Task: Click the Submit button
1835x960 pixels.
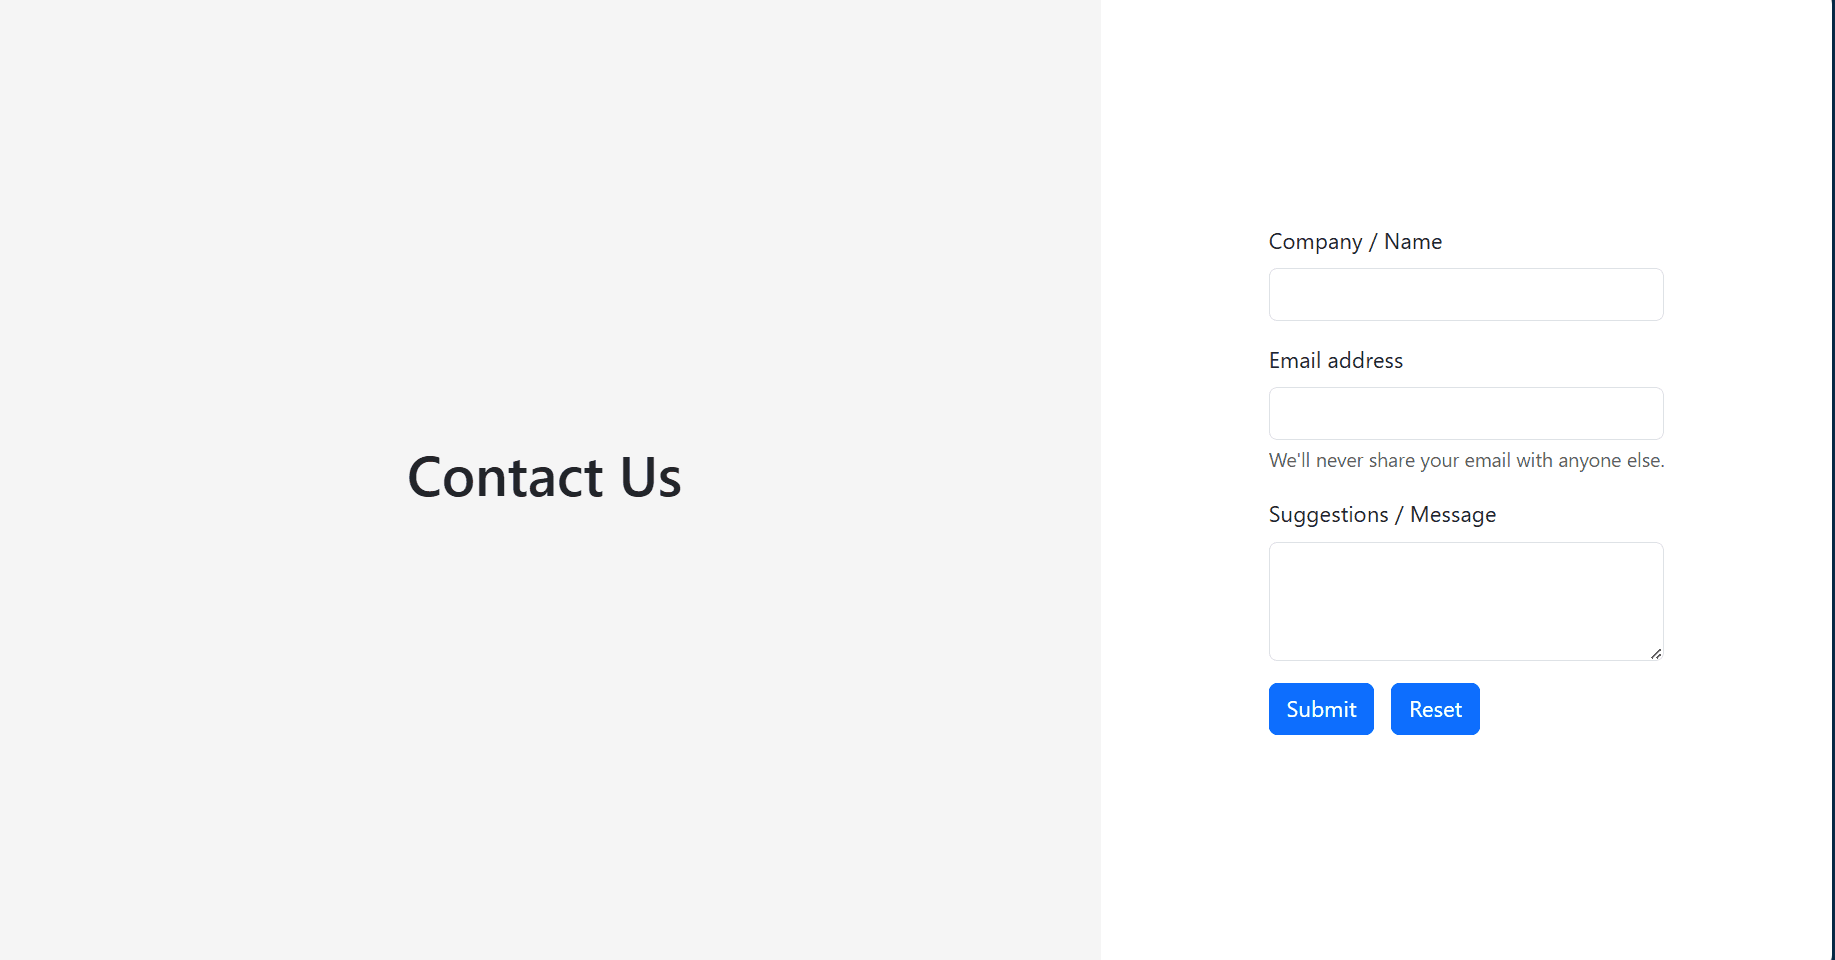Action: [x=1320, y=708]
